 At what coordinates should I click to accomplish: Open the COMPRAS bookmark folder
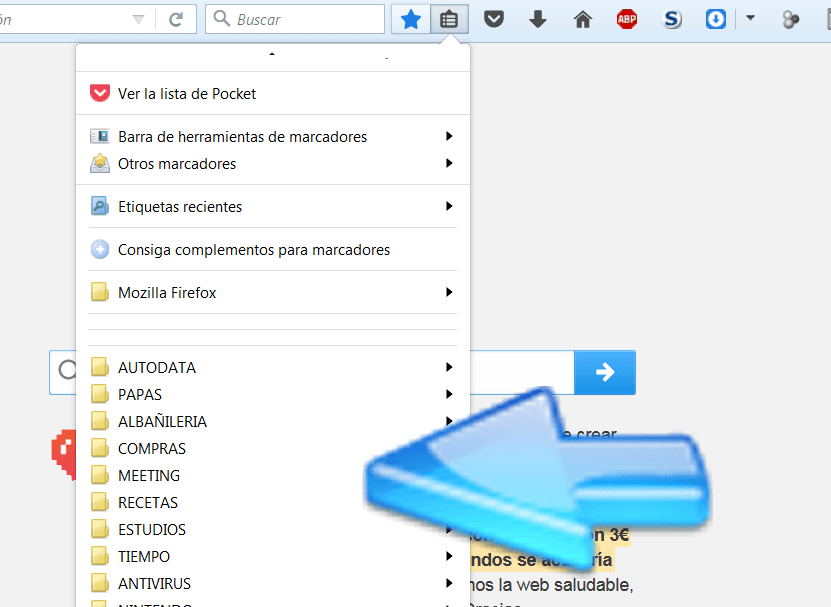[273, 448]
